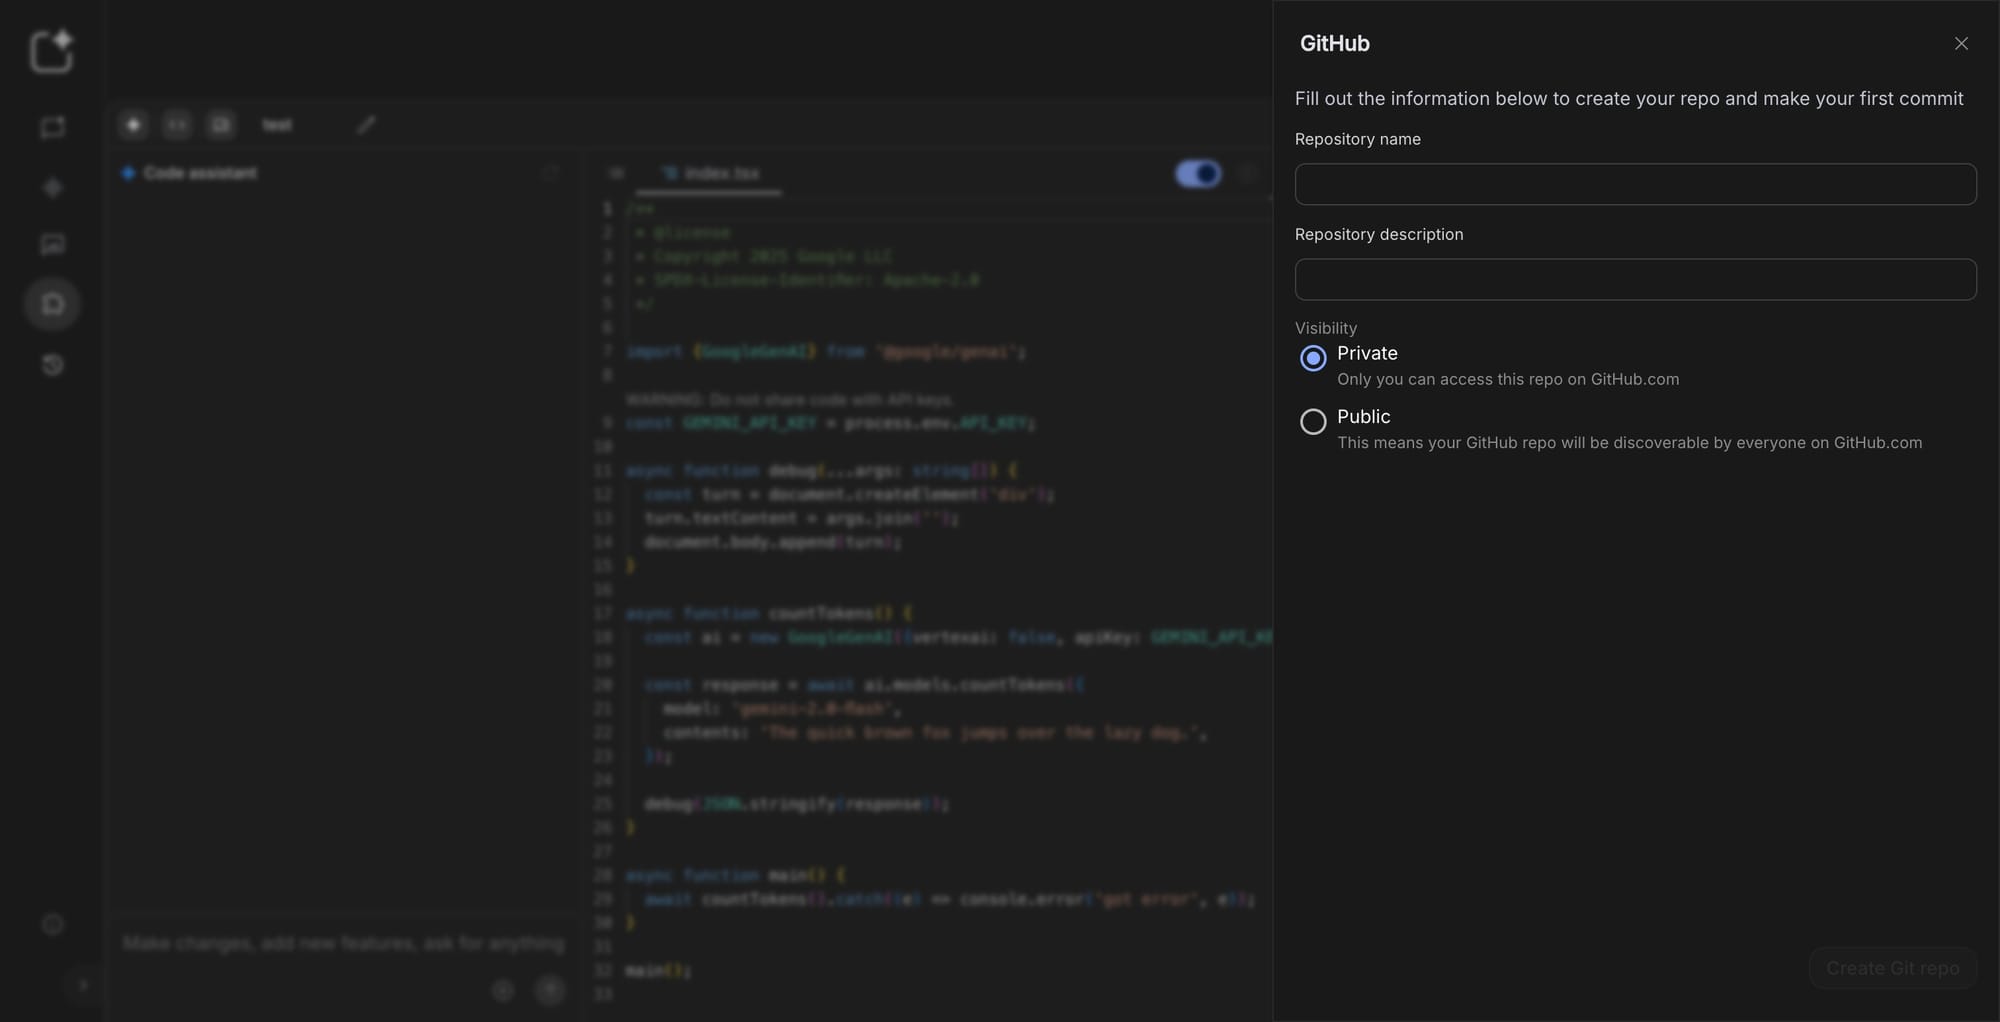Open the history/restore panel from the sidebar

[x=52, y=364]
